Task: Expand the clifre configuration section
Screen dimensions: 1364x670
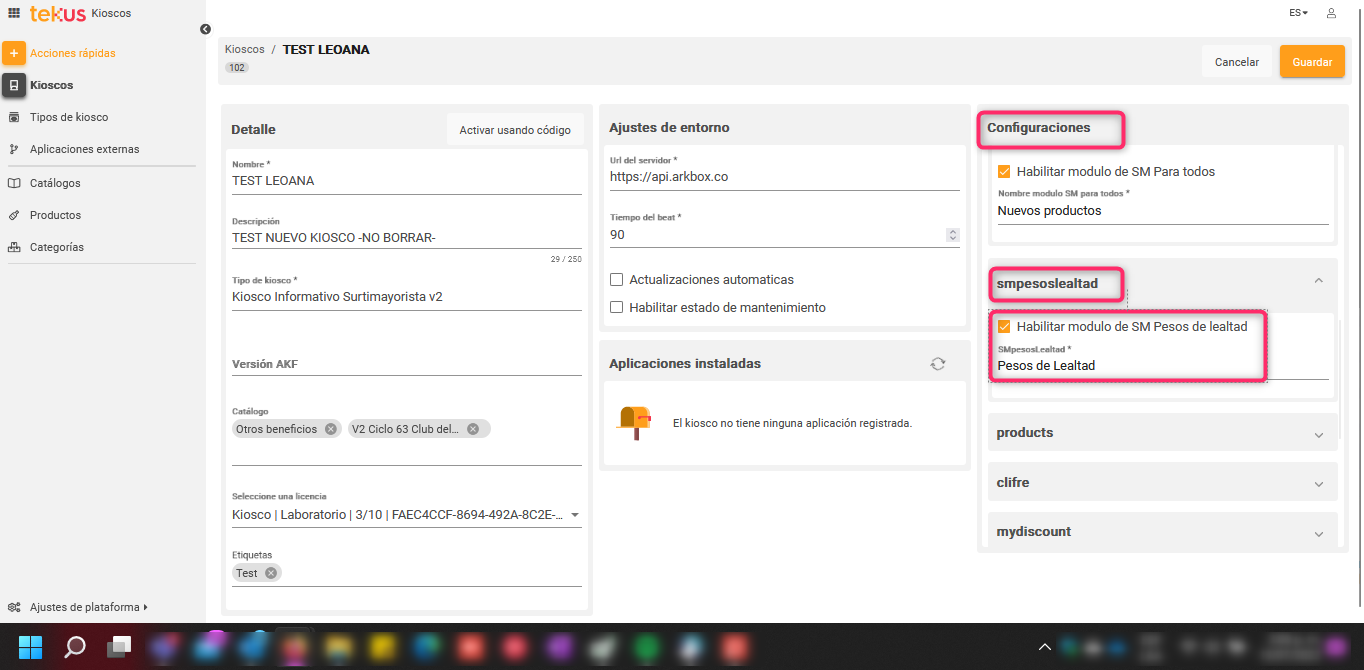Action: [1318, 483]
